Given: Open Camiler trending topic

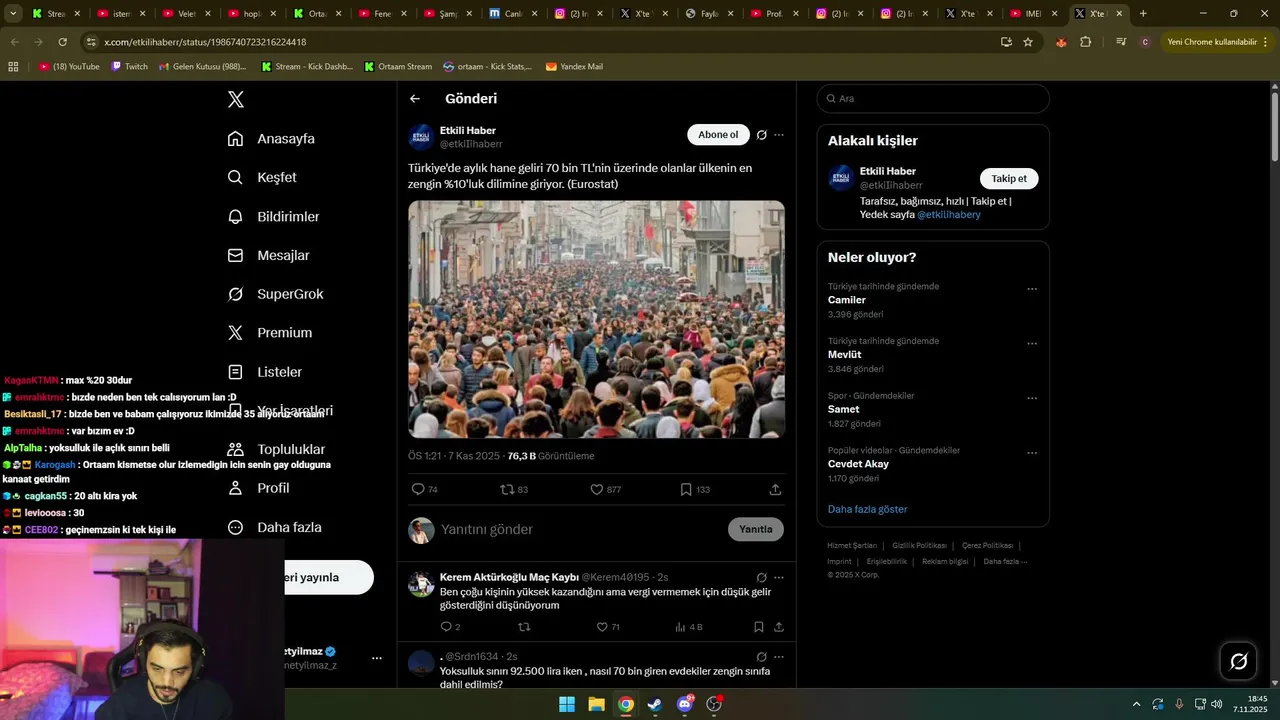Looking at the screenshot, I should [846, 300].
